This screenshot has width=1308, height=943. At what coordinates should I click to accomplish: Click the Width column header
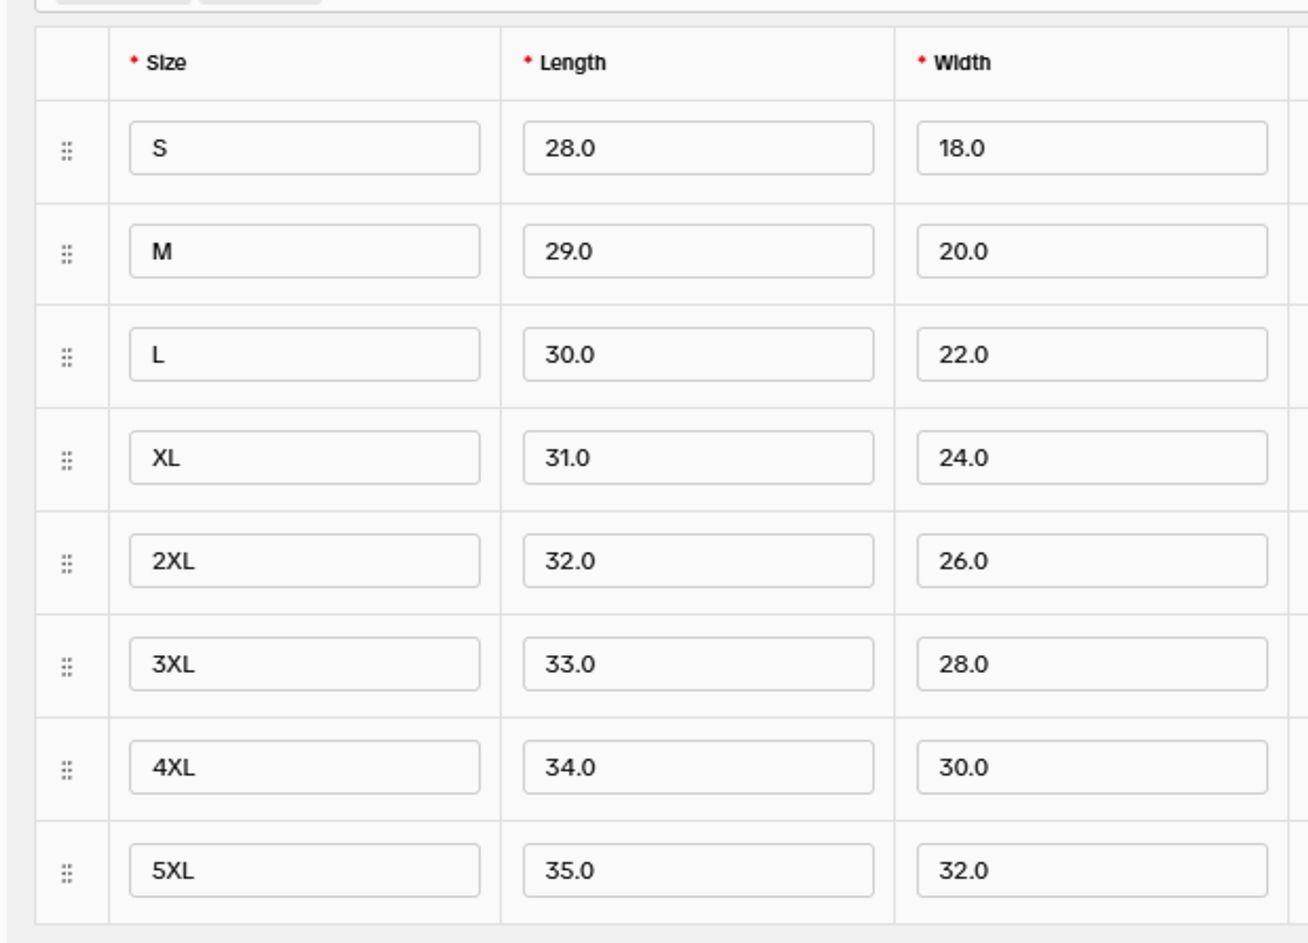pos(962,63)
